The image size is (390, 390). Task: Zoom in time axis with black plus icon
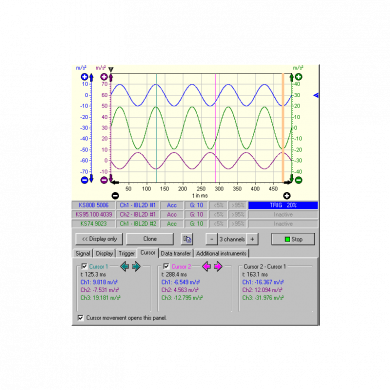click(286, 196)
